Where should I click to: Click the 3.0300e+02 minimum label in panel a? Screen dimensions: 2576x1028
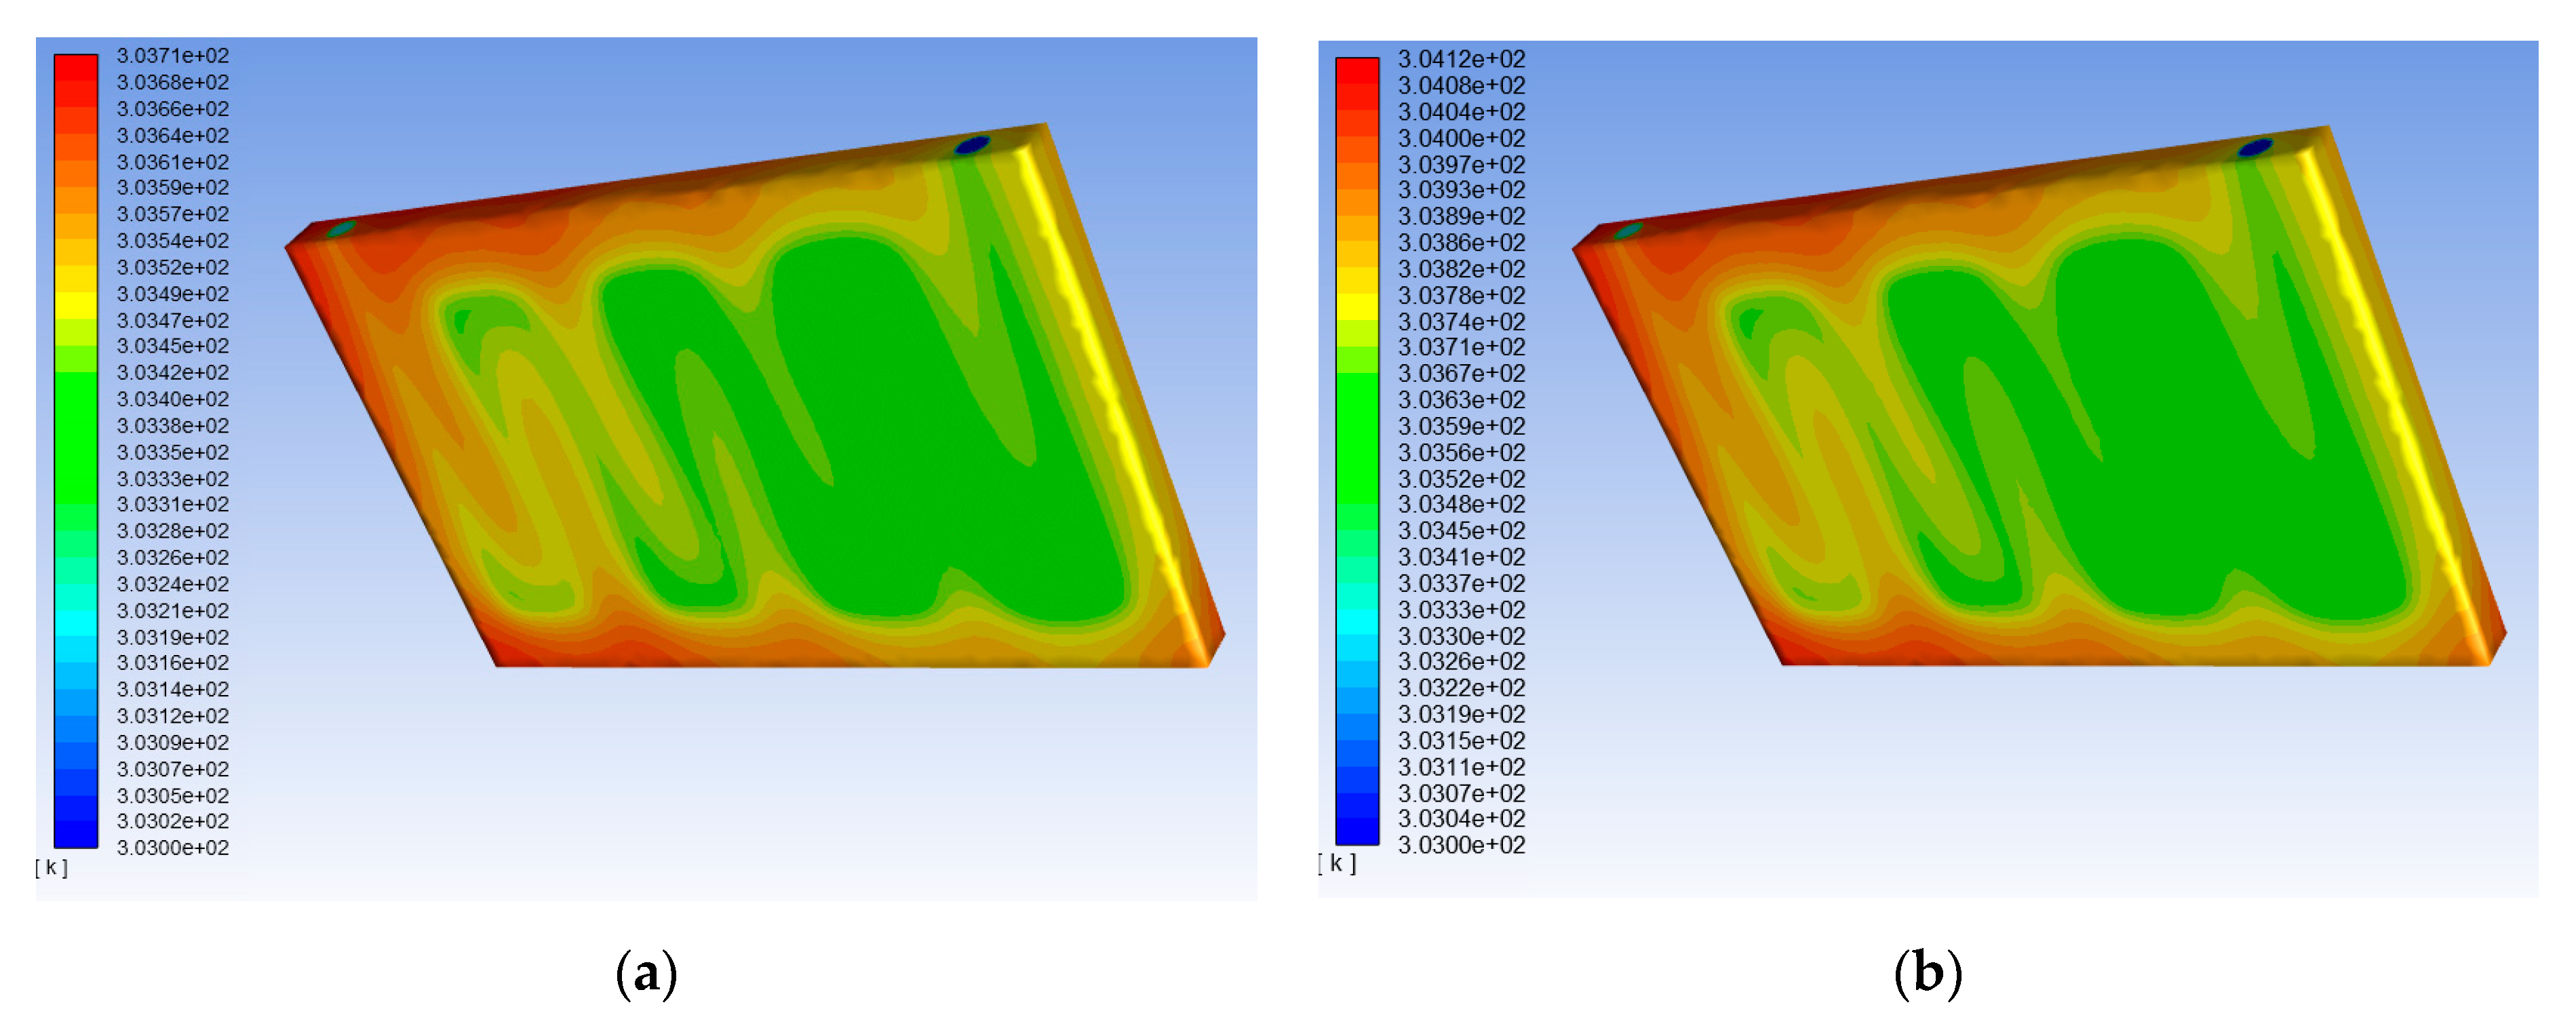pos(172,848)
